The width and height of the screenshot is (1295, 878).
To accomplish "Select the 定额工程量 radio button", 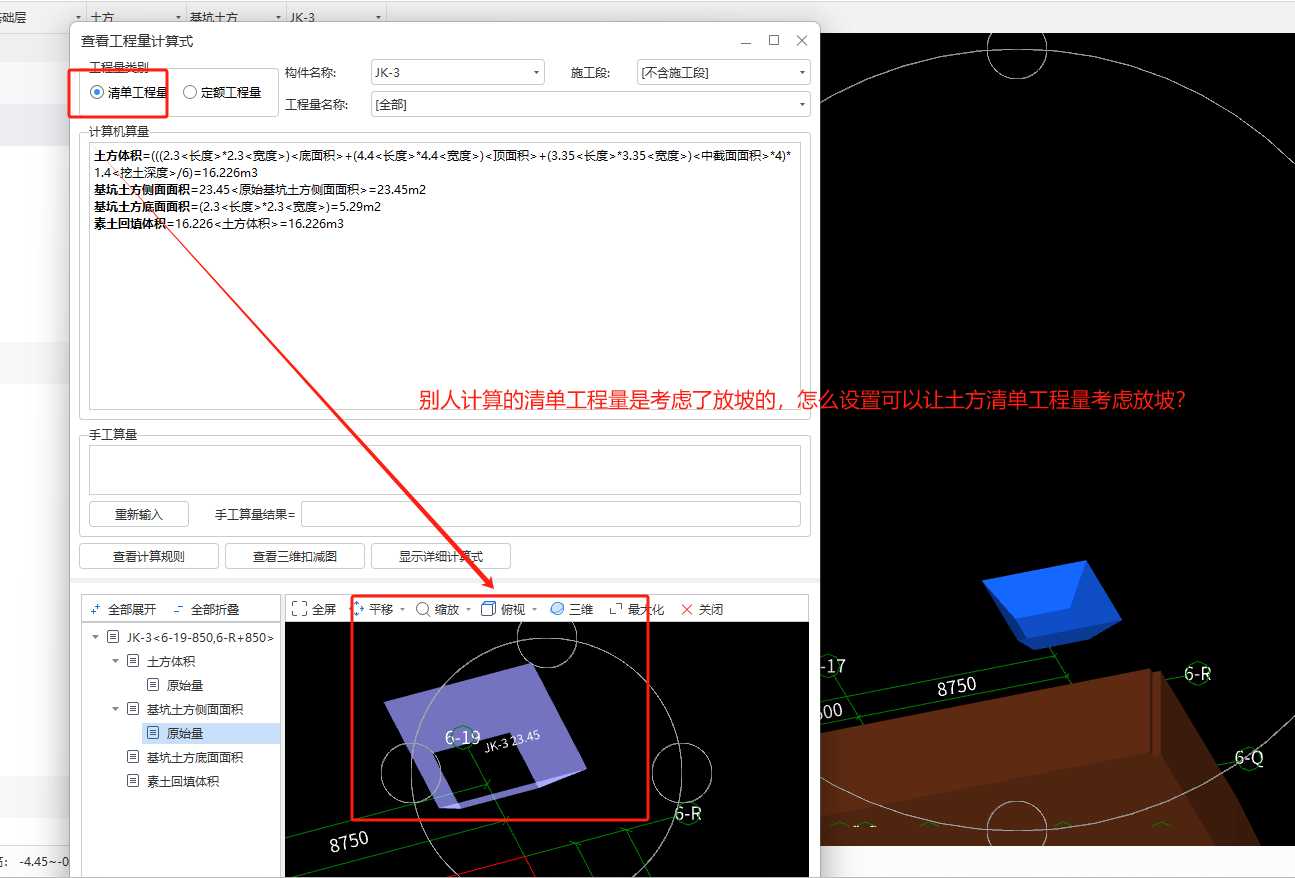I will point(190,92).
